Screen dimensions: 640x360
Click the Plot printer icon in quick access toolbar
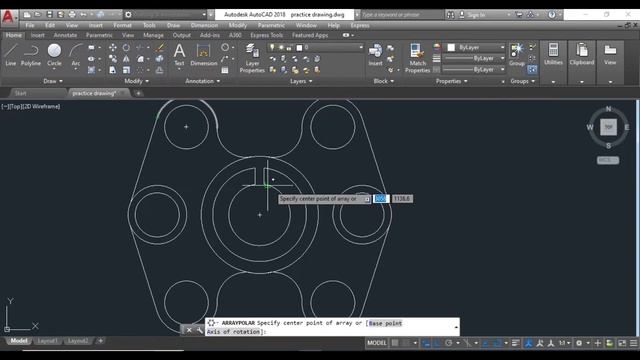tap(72, 15)
